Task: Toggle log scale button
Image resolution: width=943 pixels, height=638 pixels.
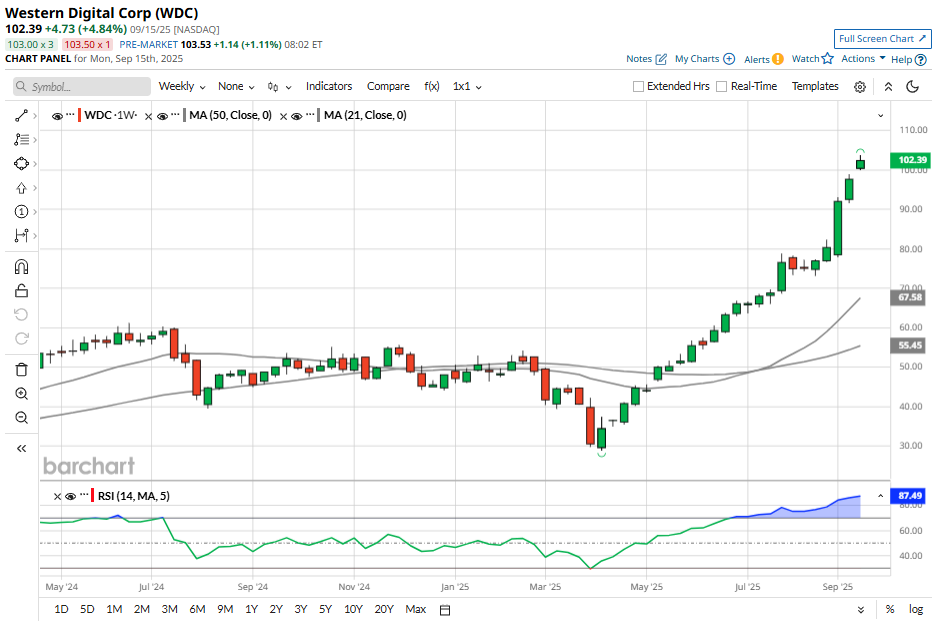Action: [916, 609]
